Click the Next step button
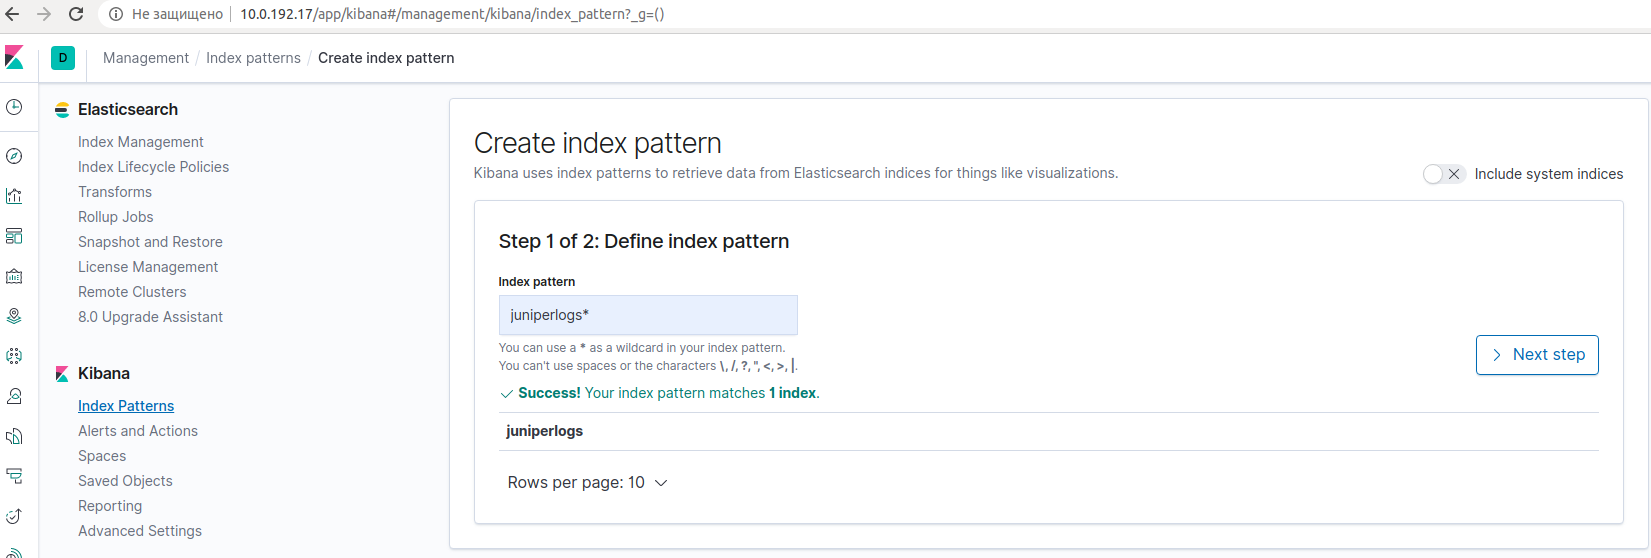Screen dimensions: 1651x558 click(1537, 355)
